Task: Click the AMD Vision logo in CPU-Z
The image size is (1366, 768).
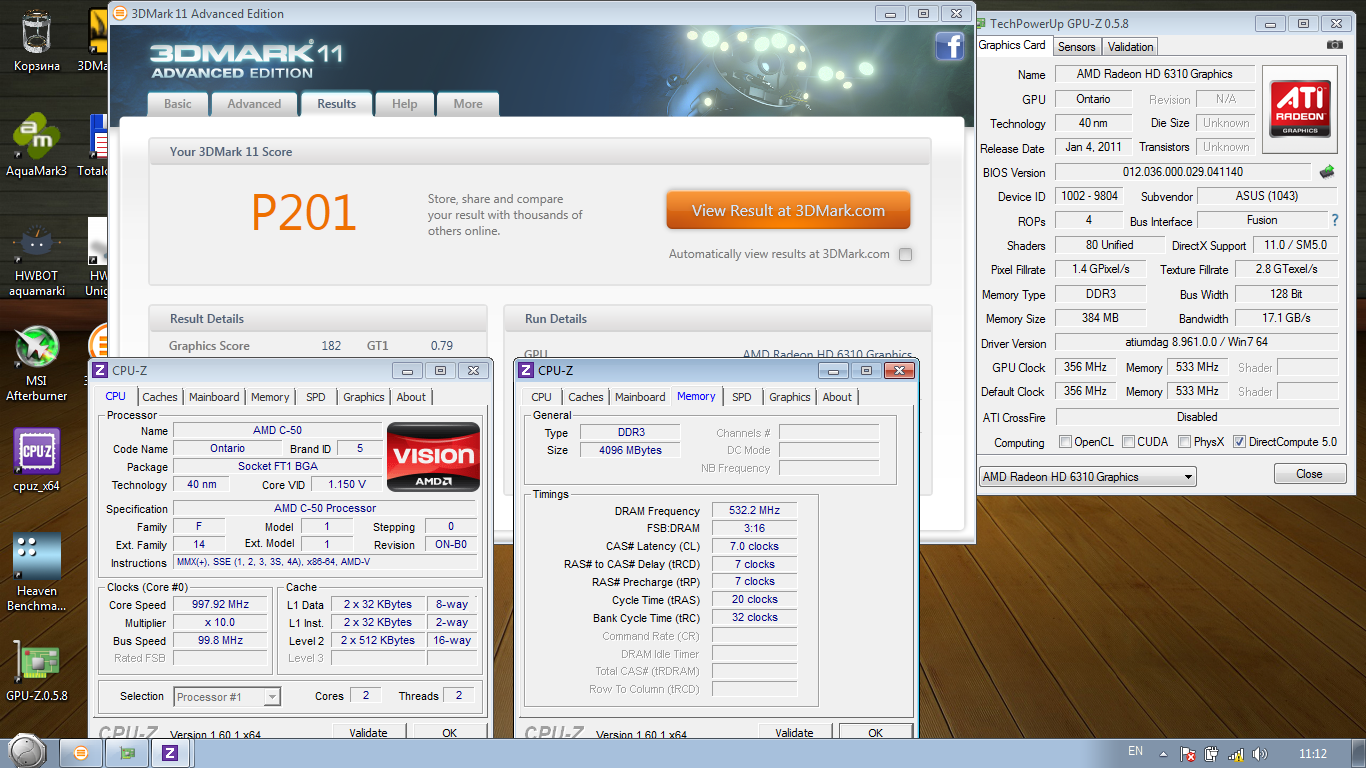Action: click(433, 456)
